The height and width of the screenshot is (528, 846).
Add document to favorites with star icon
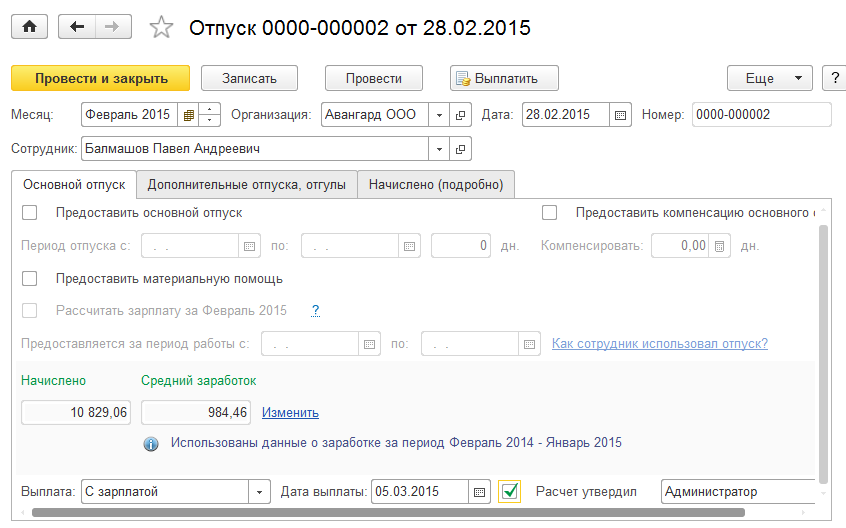tap(161, 28)
